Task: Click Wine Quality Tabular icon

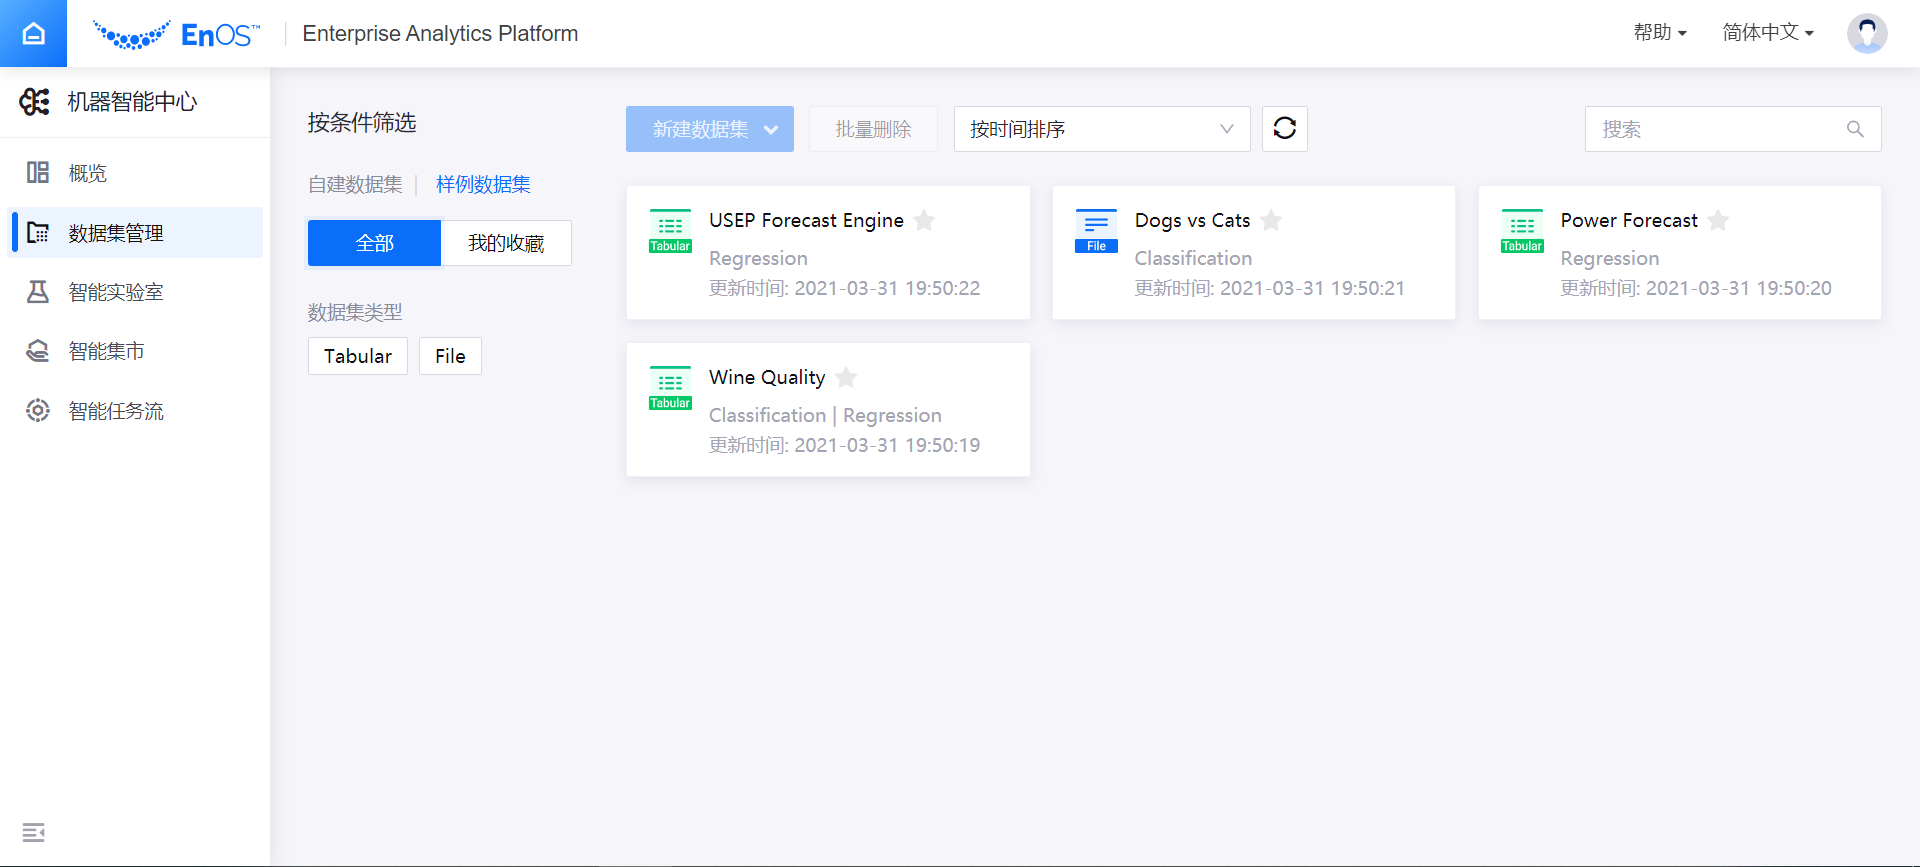Action: (x=670, y=388)
